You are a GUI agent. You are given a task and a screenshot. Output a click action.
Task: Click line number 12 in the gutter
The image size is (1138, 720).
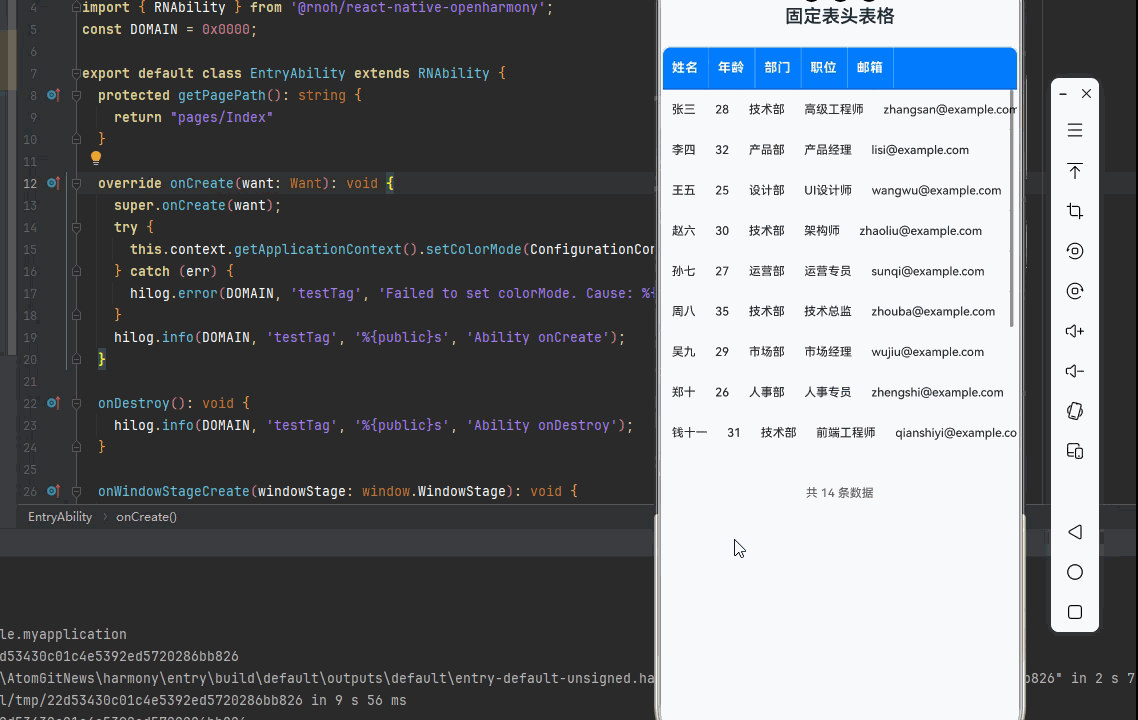[x=30, y=183]
